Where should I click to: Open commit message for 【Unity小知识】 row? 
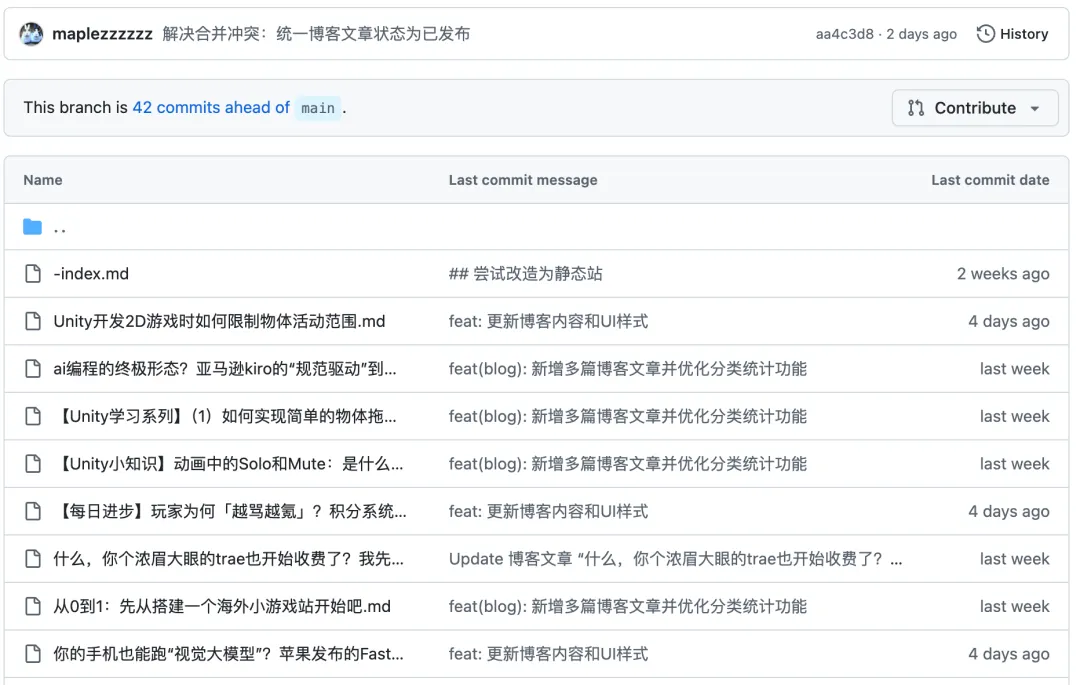coord(627,464)
